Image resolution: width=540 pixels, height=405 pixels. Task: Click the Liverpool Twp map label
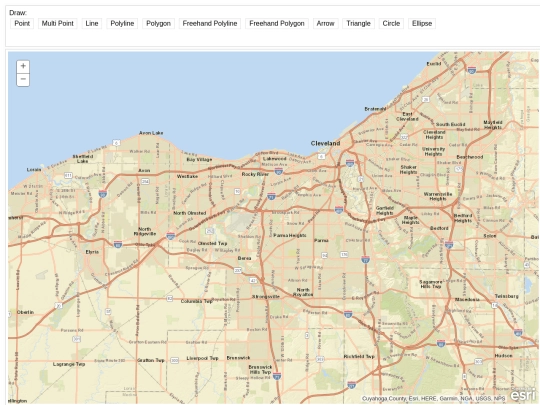tap(202, 358)
